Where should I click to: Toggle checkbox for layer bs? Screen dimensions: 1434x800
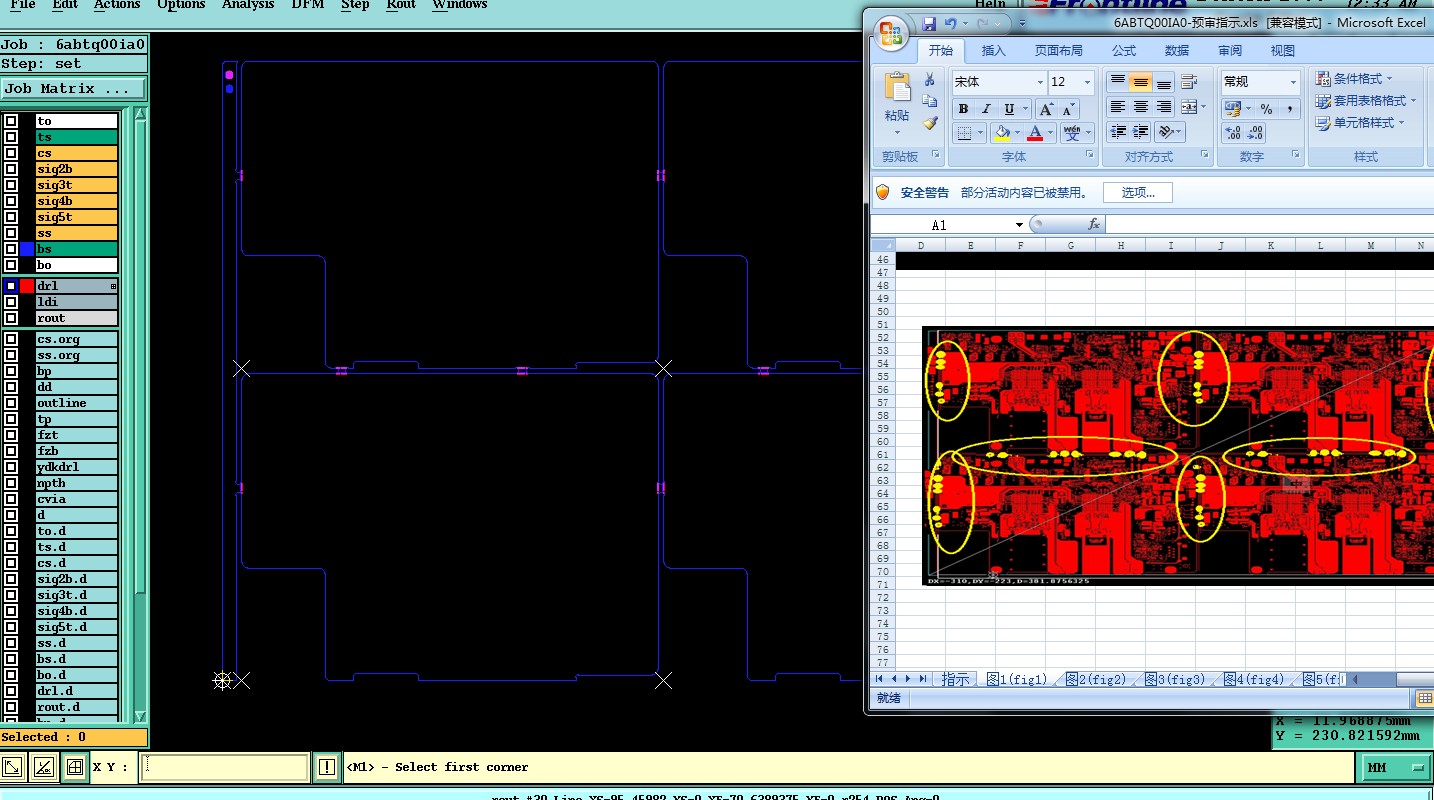point(11,249)
